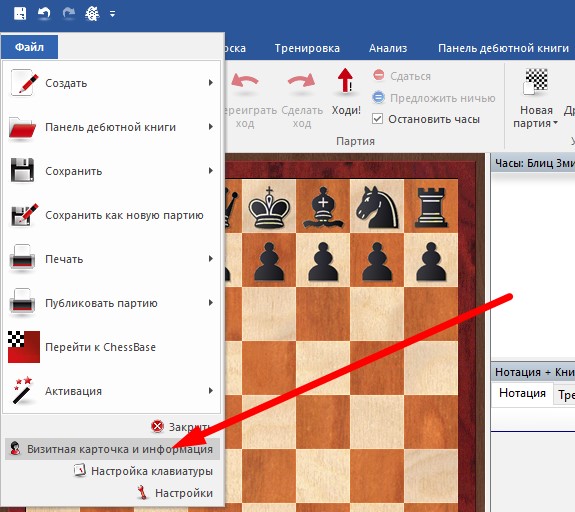Click the black knight piece on board

[377, 206]
